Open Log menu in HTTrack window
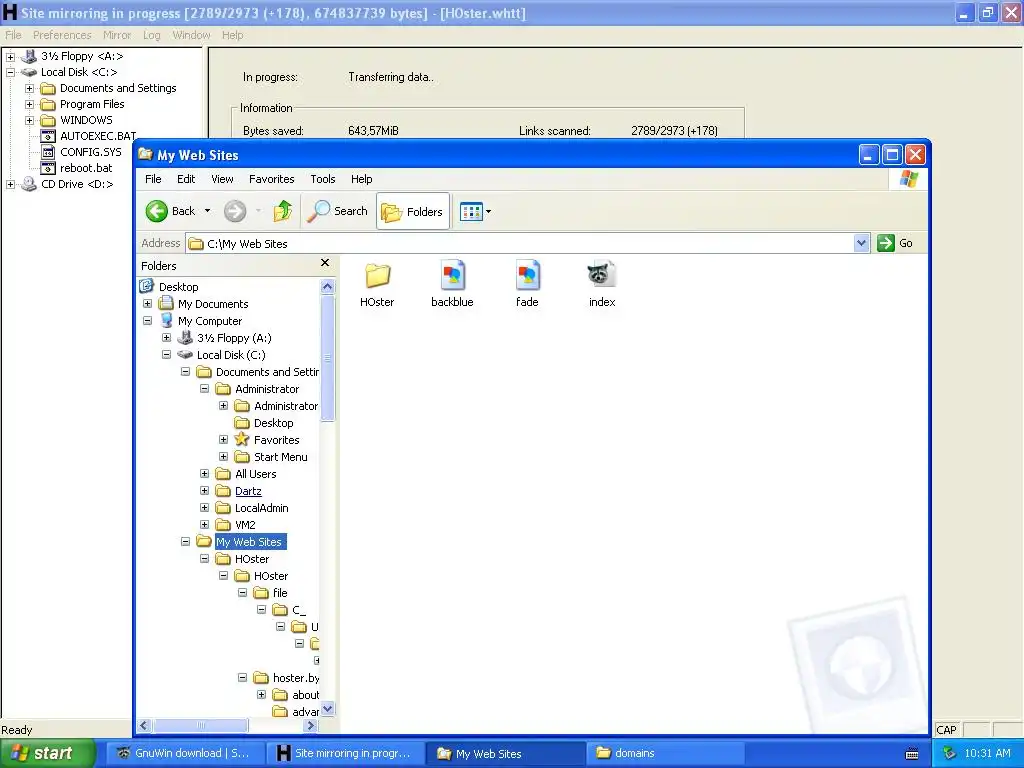1024x768 pixels. click(x=152, y=35)
